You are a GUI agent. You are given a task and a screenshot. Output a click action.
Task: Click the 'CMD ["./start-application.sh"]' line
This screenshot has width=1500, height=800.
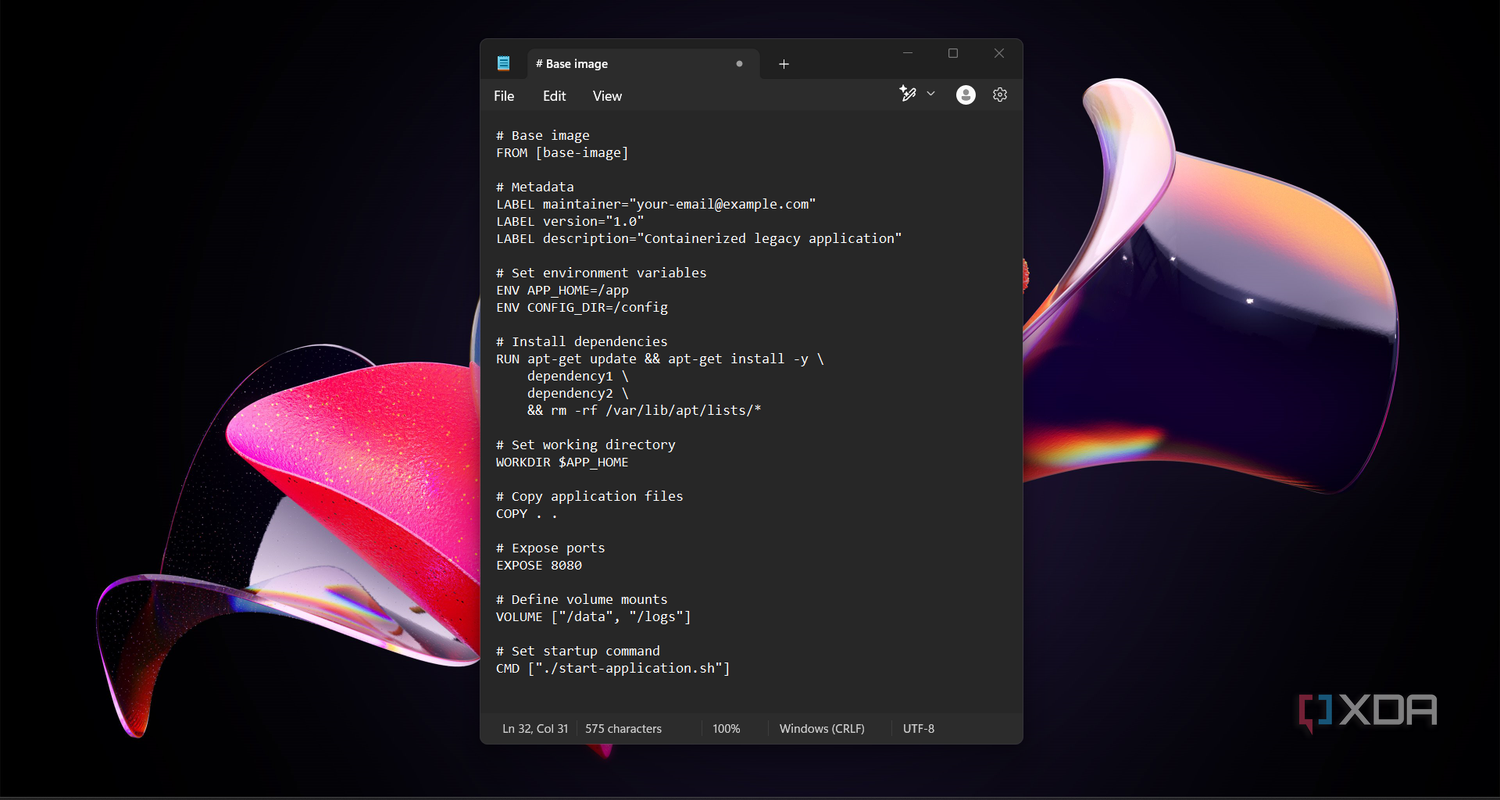point(613,668)
